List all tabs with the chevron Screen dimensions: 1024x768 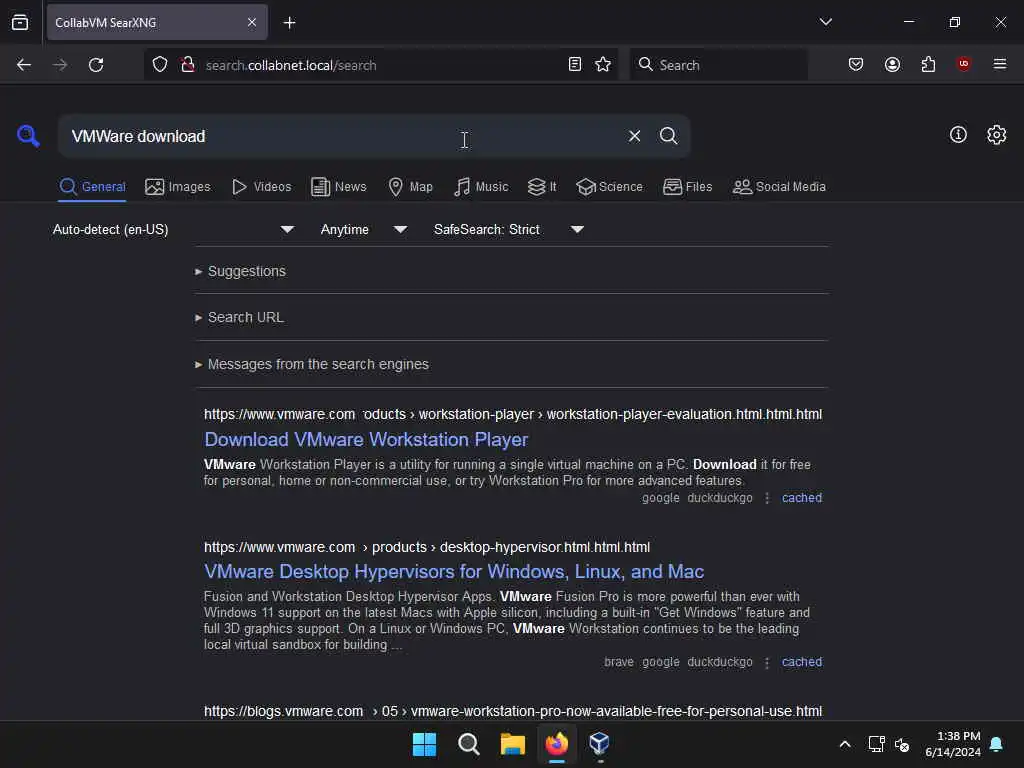click(x=825, y=22)
